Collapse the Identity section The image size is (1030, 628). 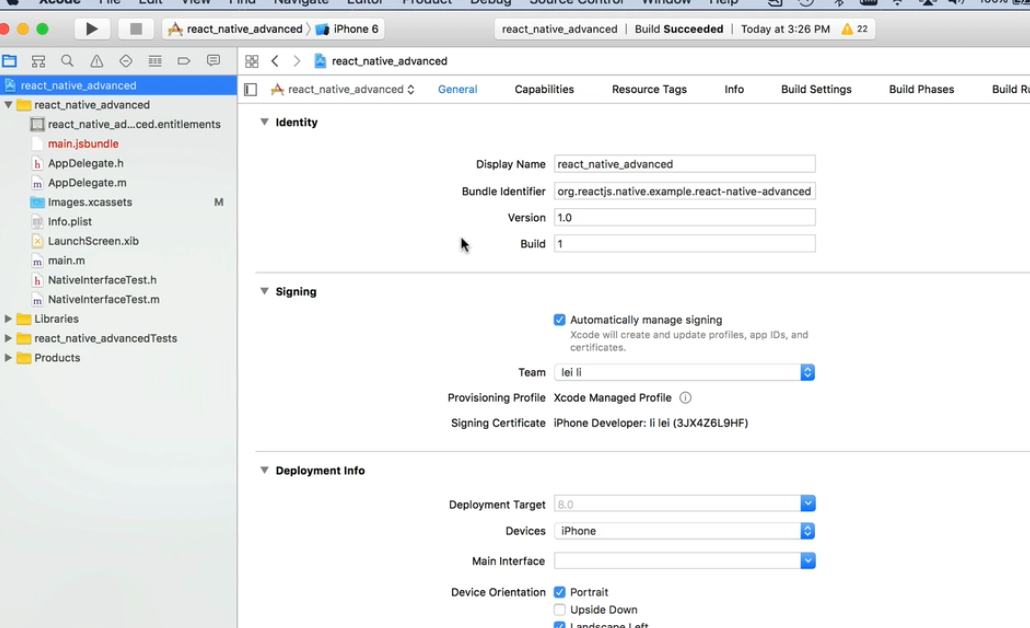click(264, 122)
